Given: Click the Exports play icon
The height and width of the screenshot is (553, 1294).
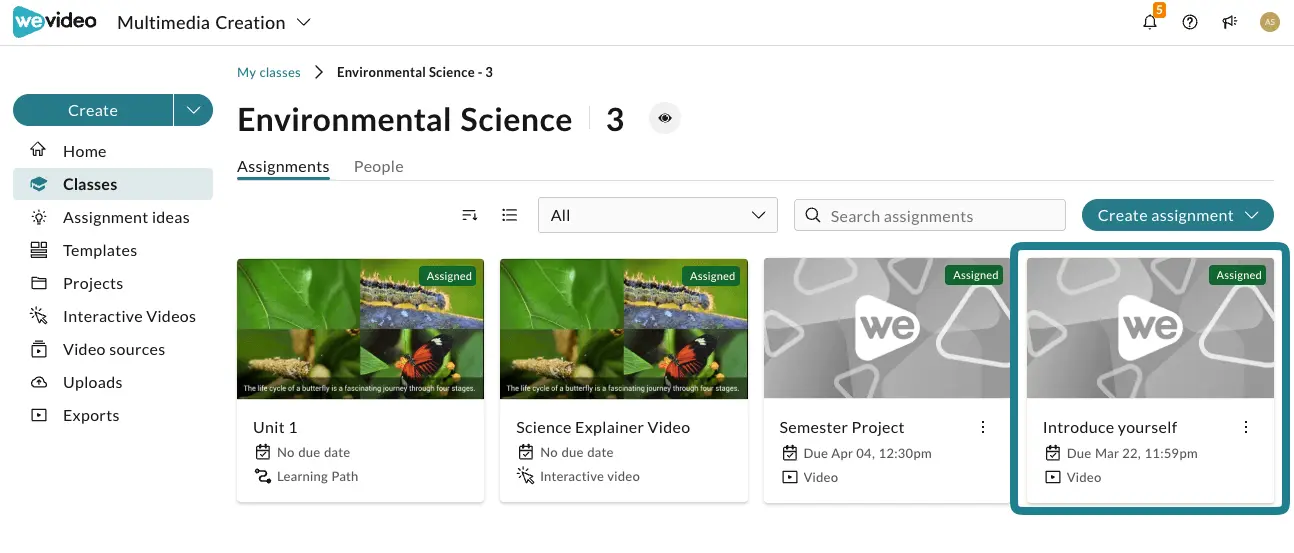Looking at the screenshot, I should pyautogui.click(x=39, y=415).
